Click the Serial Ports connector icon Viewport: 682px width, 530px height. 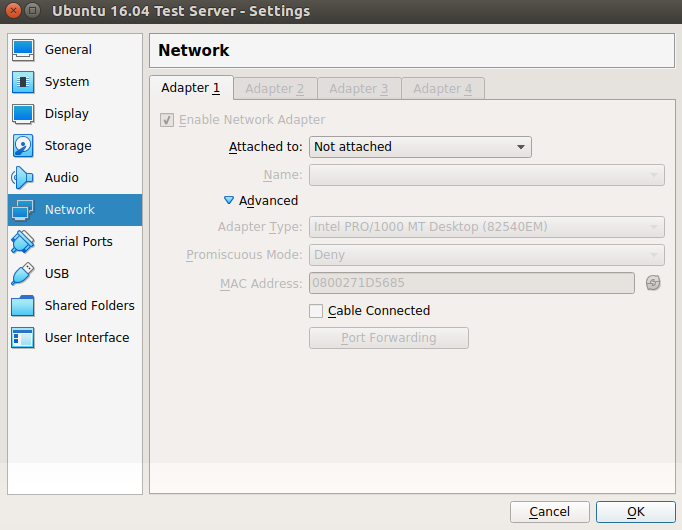[x=23, y=242]
